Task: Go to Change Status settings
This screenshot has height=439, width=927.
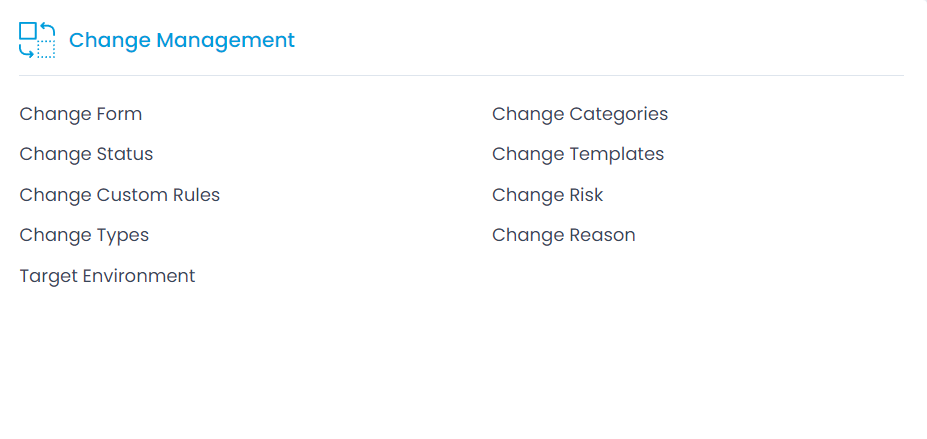Action: pyautogui.click(x=86, y=154)
